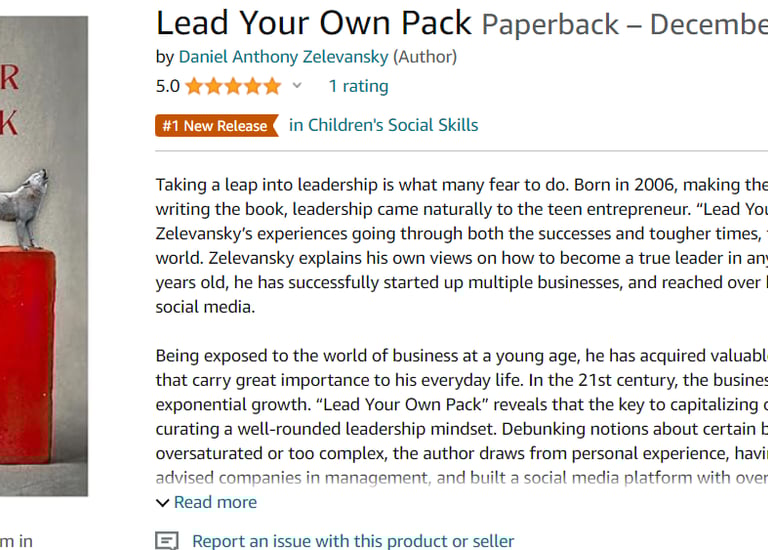Viewport: 768px width, 550px height.
Task: Click the first orange rating star
Action: point(194,86)
